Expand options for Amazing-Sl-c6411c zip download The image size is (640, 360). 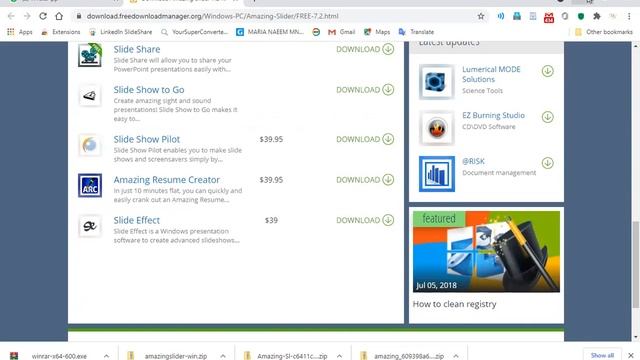pos(339,356)
